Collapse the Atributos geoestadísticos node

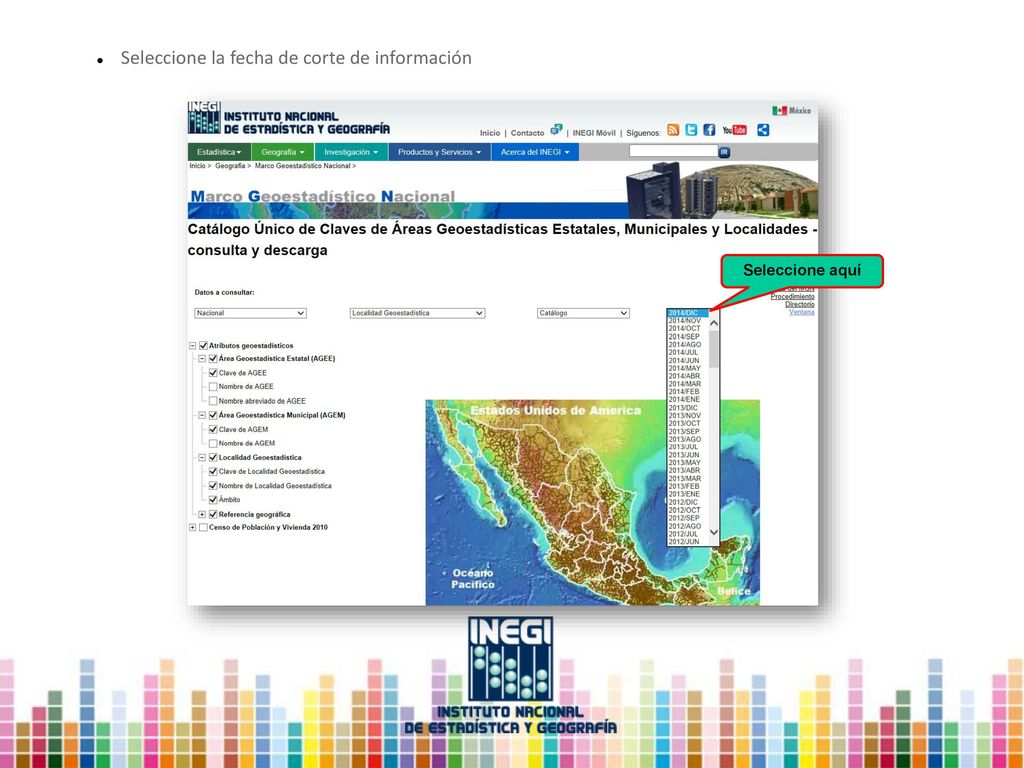pos(193,345)
